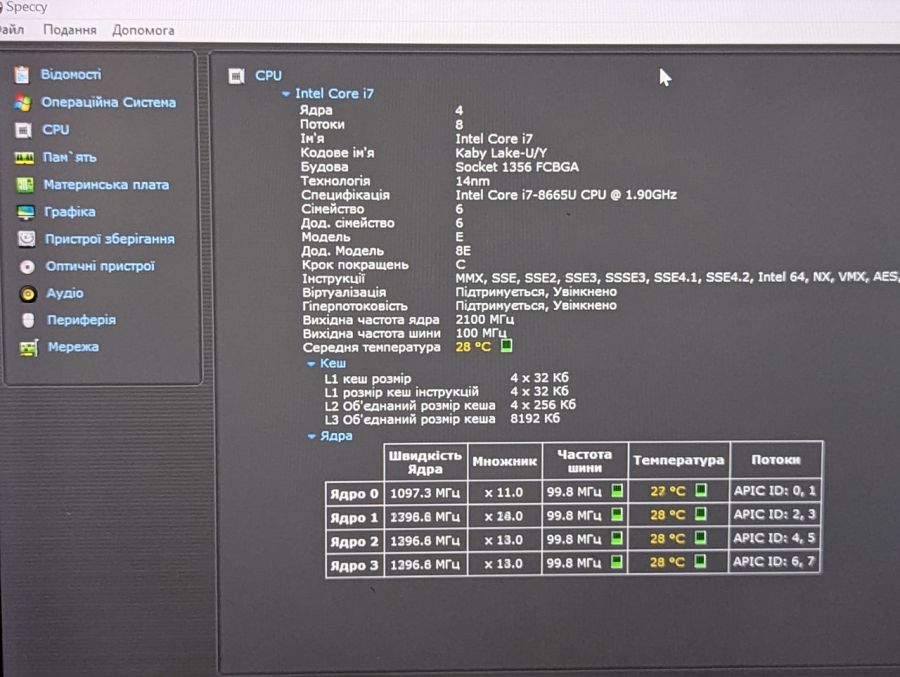Click the 1097.3 МГц core speed cell
900x677 pixels.
pos(425,493)
